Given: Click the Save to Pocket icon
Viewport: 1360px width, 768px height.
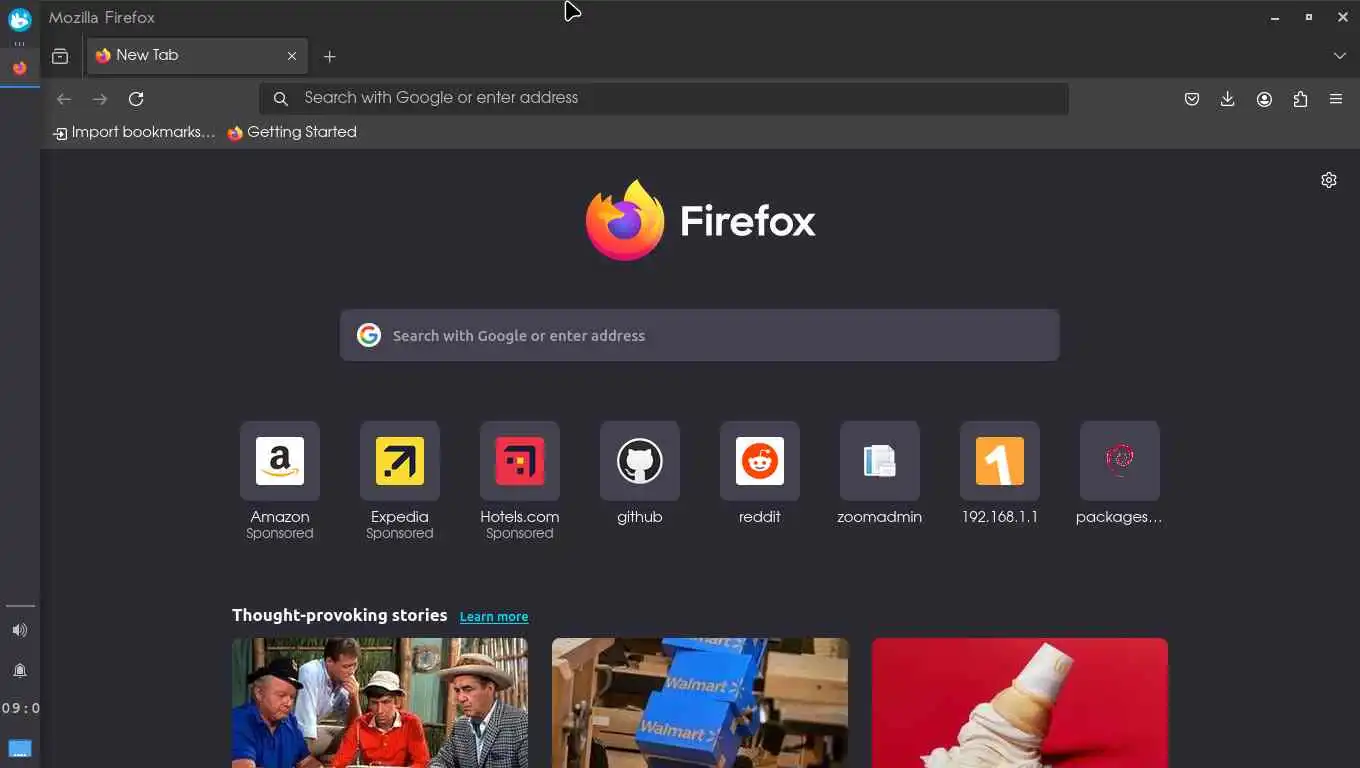Looking at the screenshot, I should (1192, 99).
